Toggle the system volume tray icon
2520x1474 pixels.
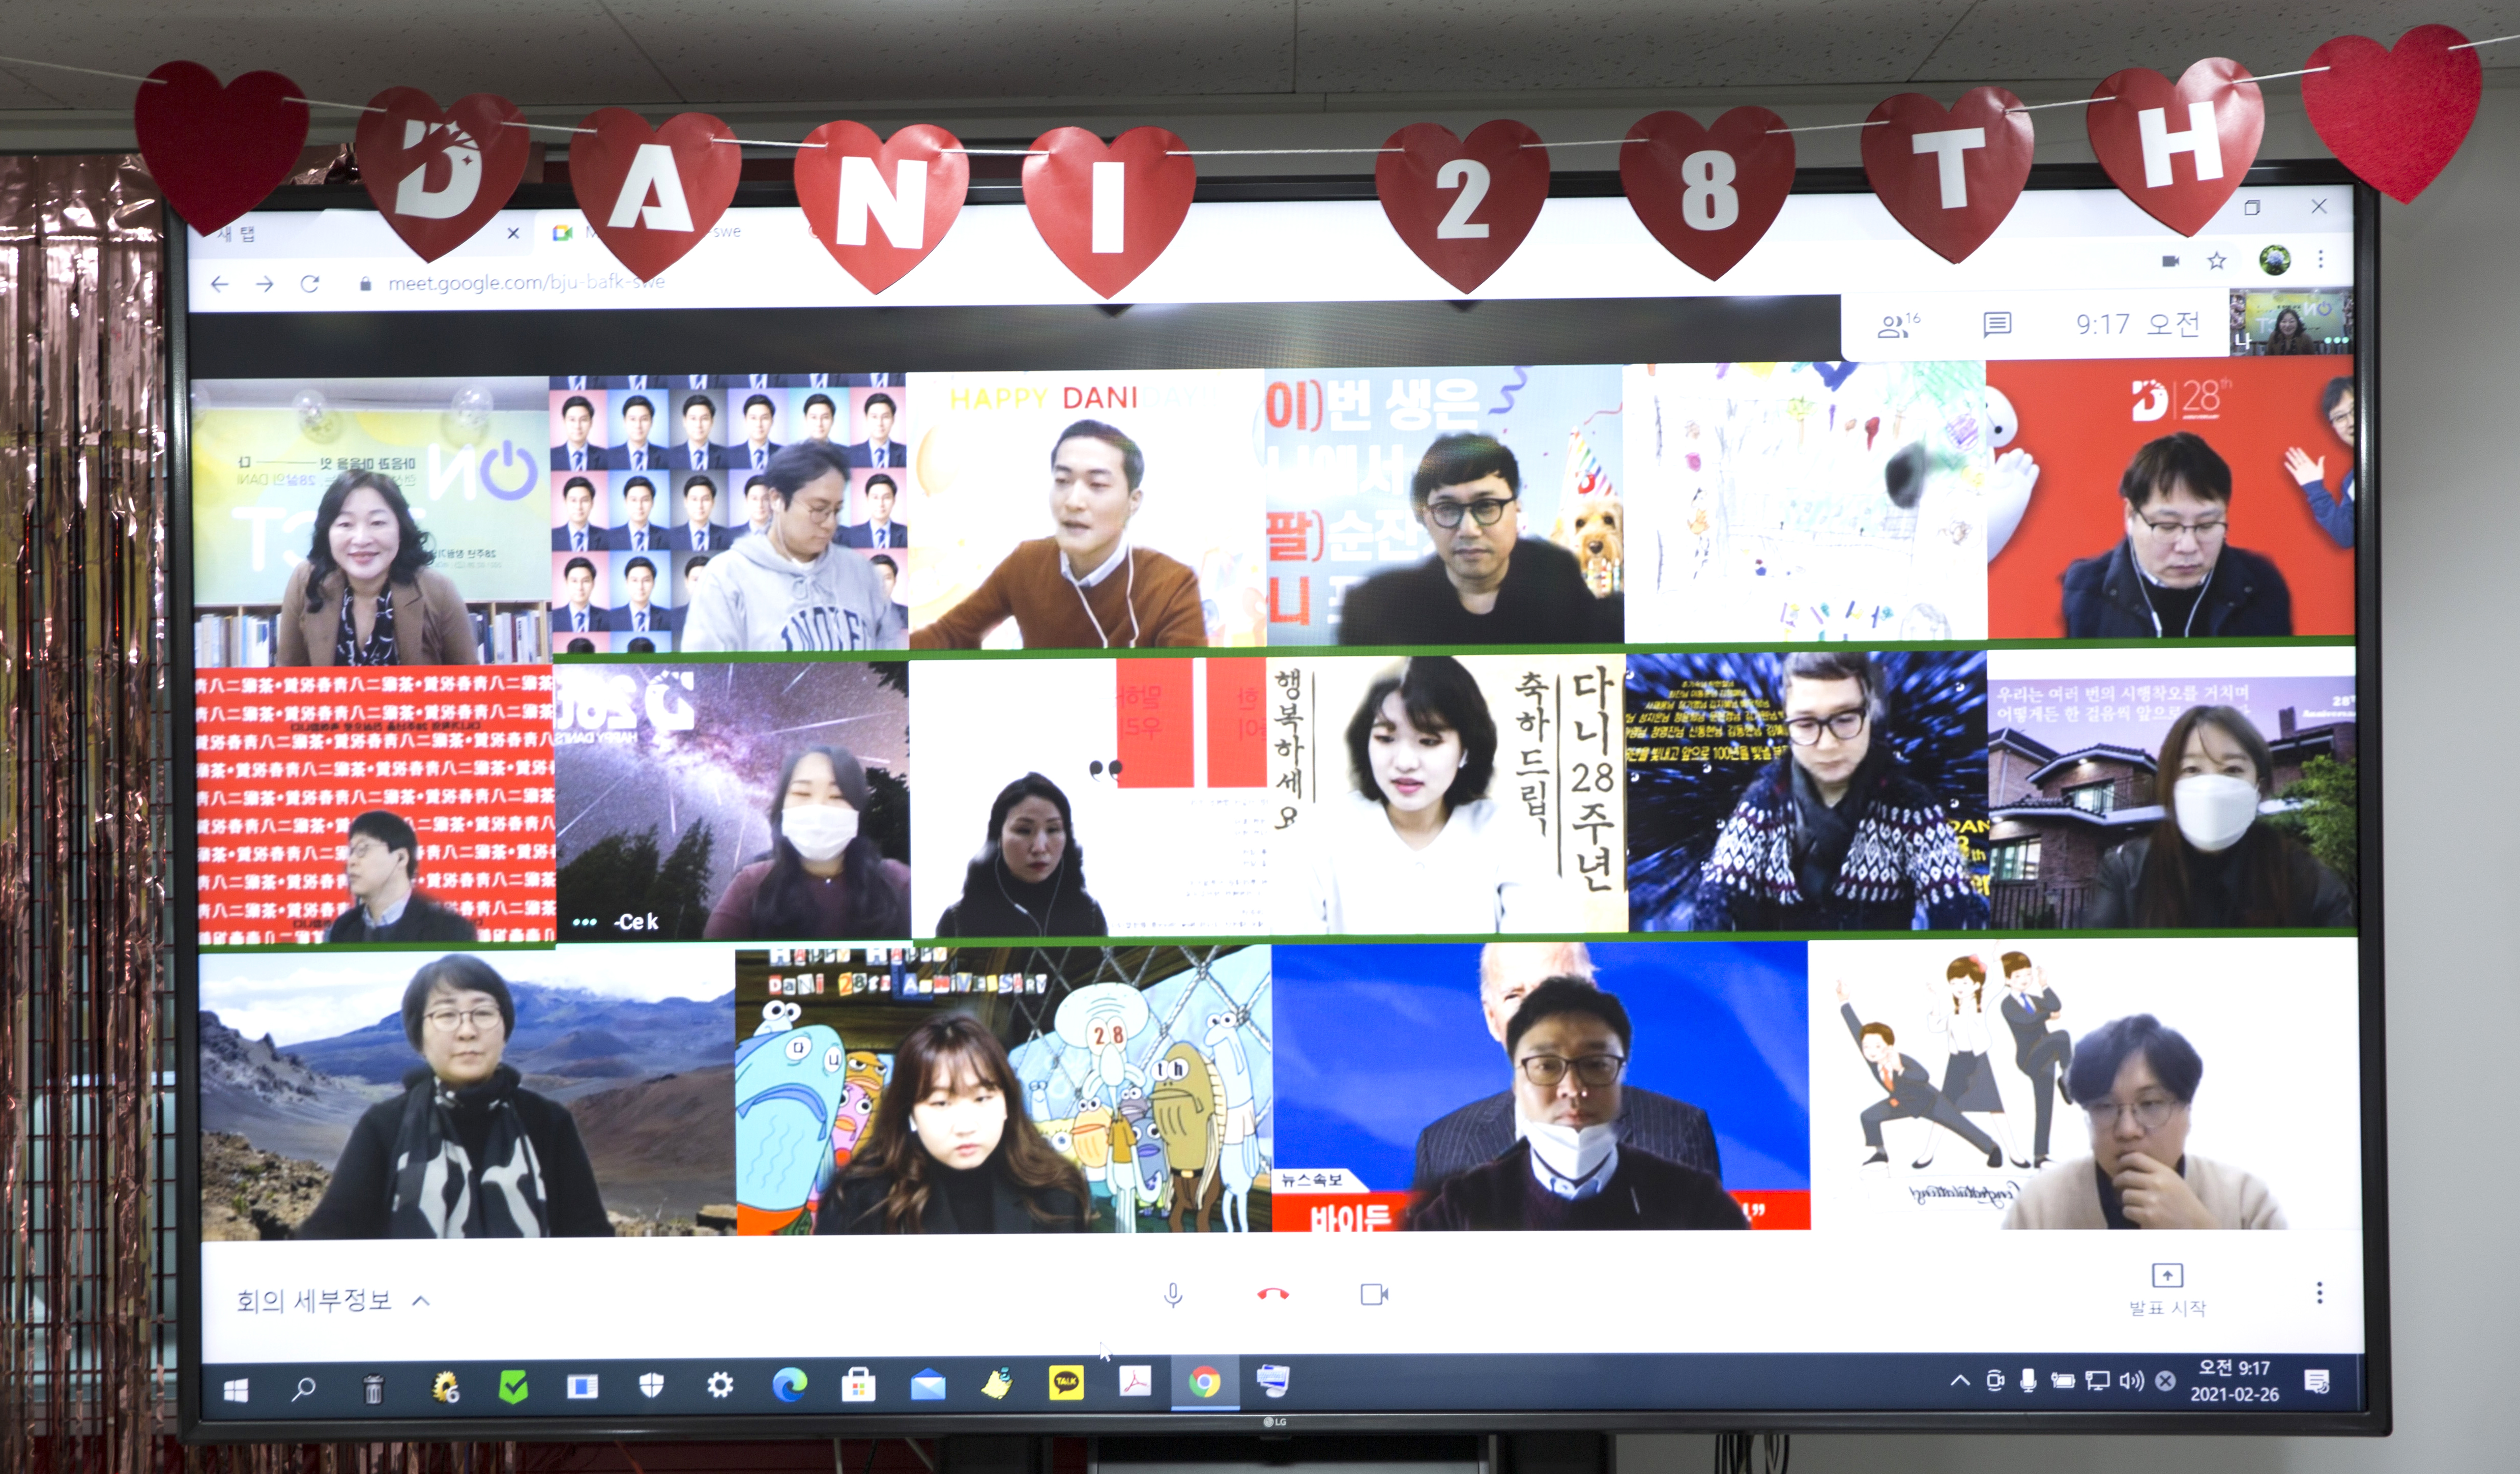2131,1381
